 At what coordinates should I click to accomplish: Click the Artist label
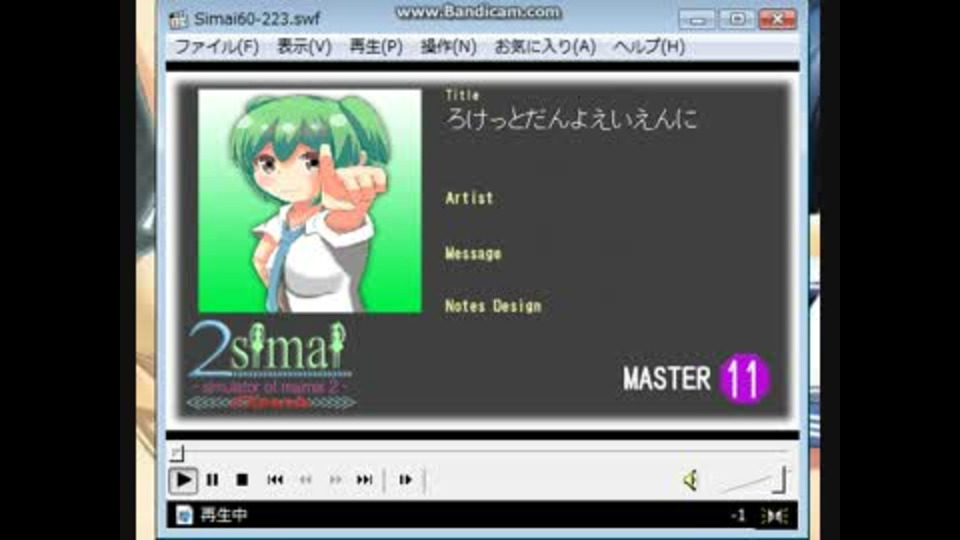470,198
